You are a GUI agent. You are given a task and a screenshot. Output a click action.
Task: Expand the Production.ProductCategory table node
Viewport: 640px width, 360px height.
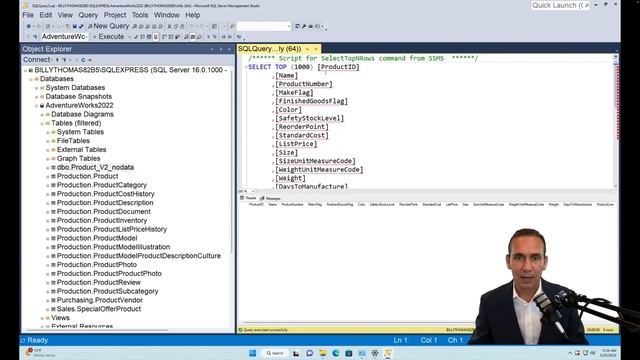point(48,185)
